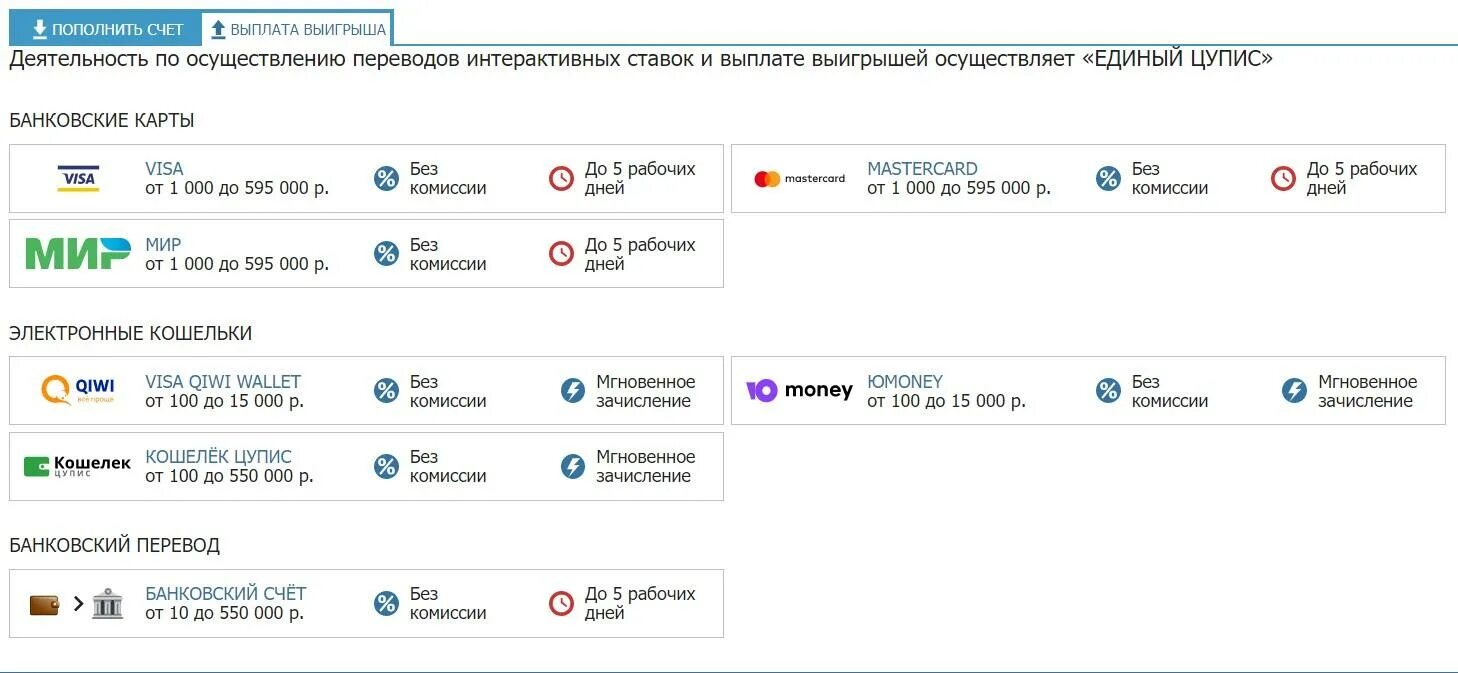
Task: Click 'от 1 000 до 595 000 р.' under VISA
Action: click(x=237, y=188)
